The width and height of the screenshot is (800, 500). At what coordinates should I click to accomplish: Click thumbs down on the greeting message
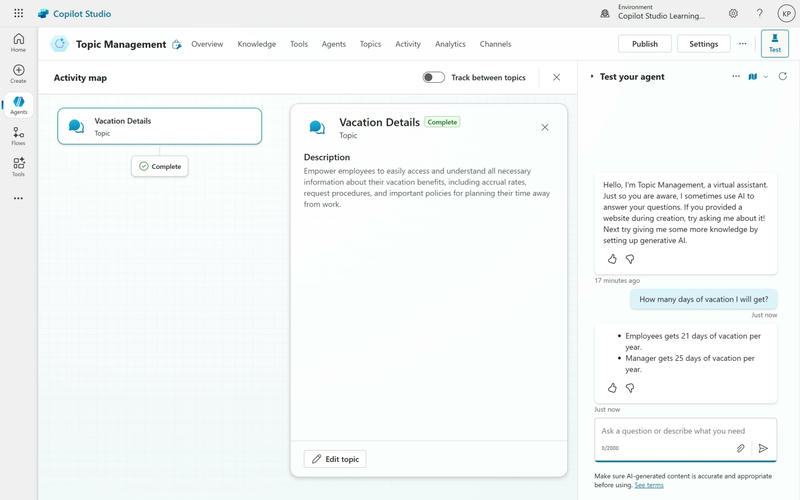coord(630,259)
